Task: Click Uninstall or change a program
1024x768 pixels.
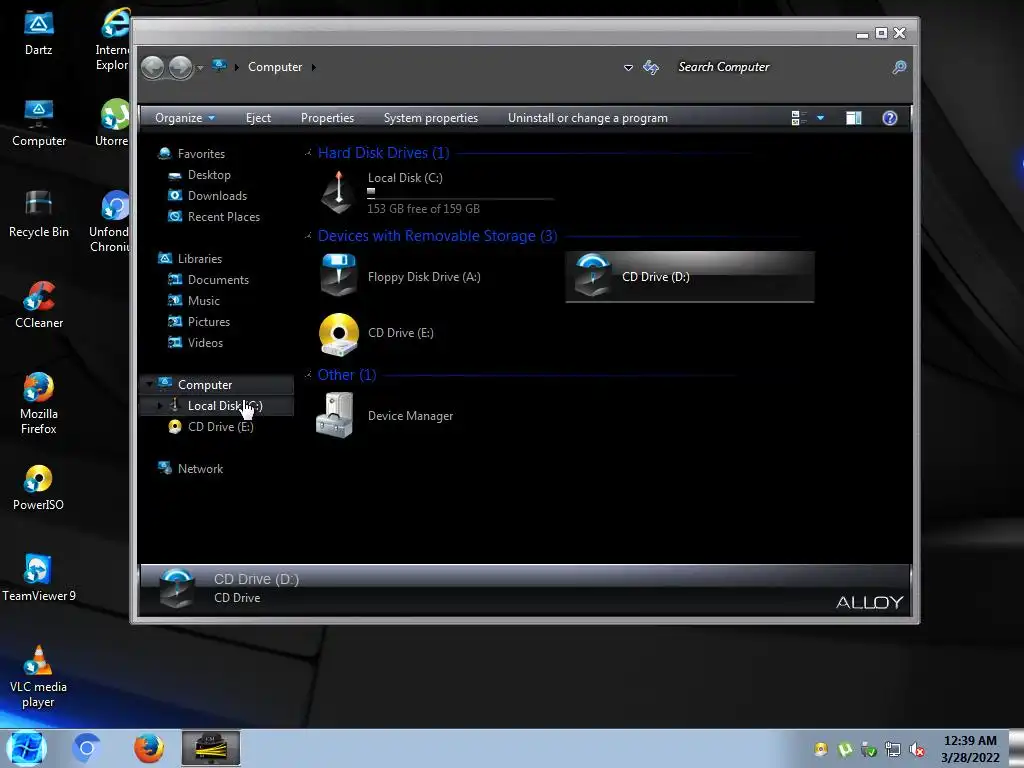Action: coord(588,118)
